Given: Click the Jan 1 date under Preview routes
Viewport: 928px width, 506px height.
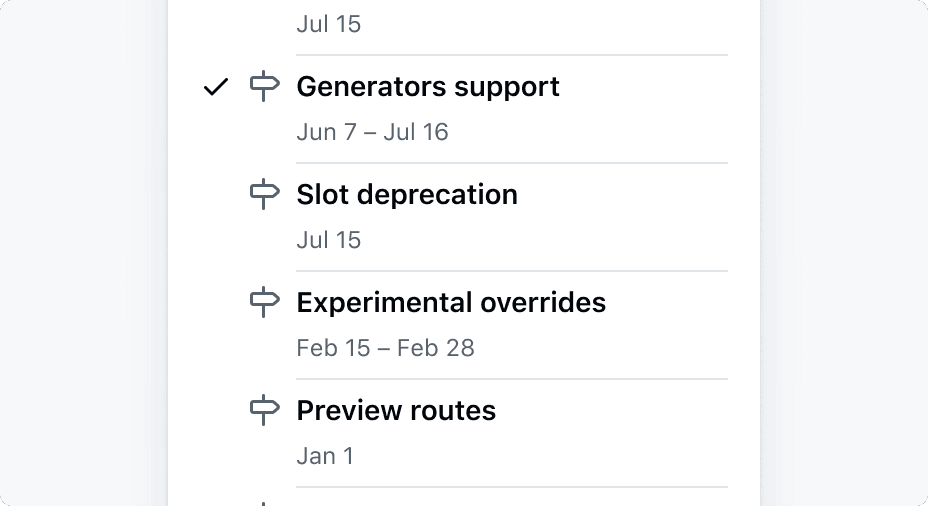Looking at the screenshot, I should [x=325, y=456].
